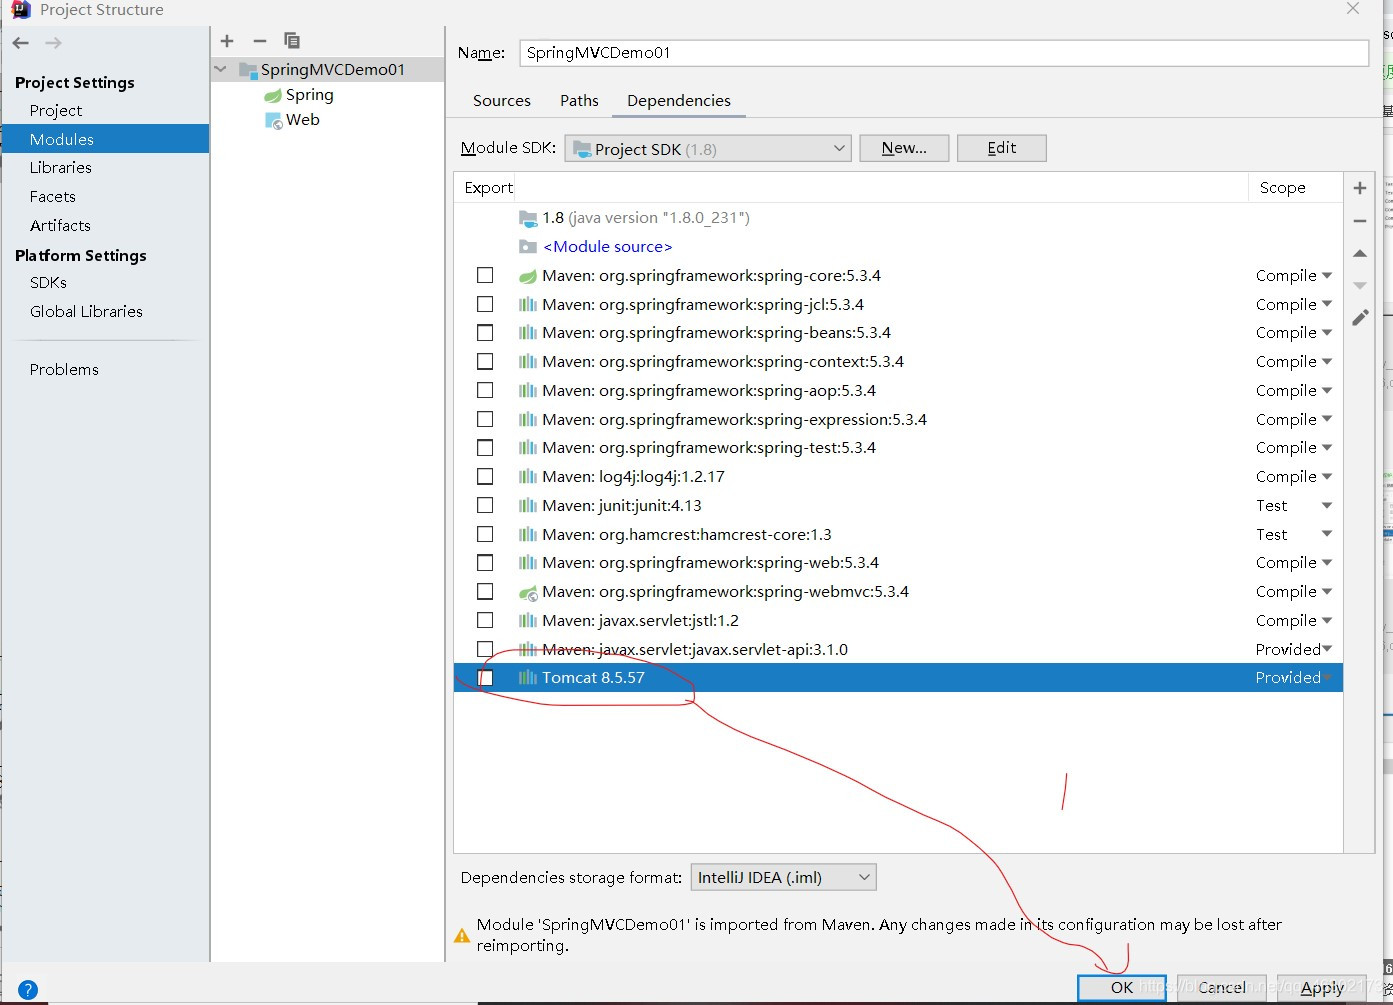
Task: Click the New... SDK button
Action: click(904, 148)
